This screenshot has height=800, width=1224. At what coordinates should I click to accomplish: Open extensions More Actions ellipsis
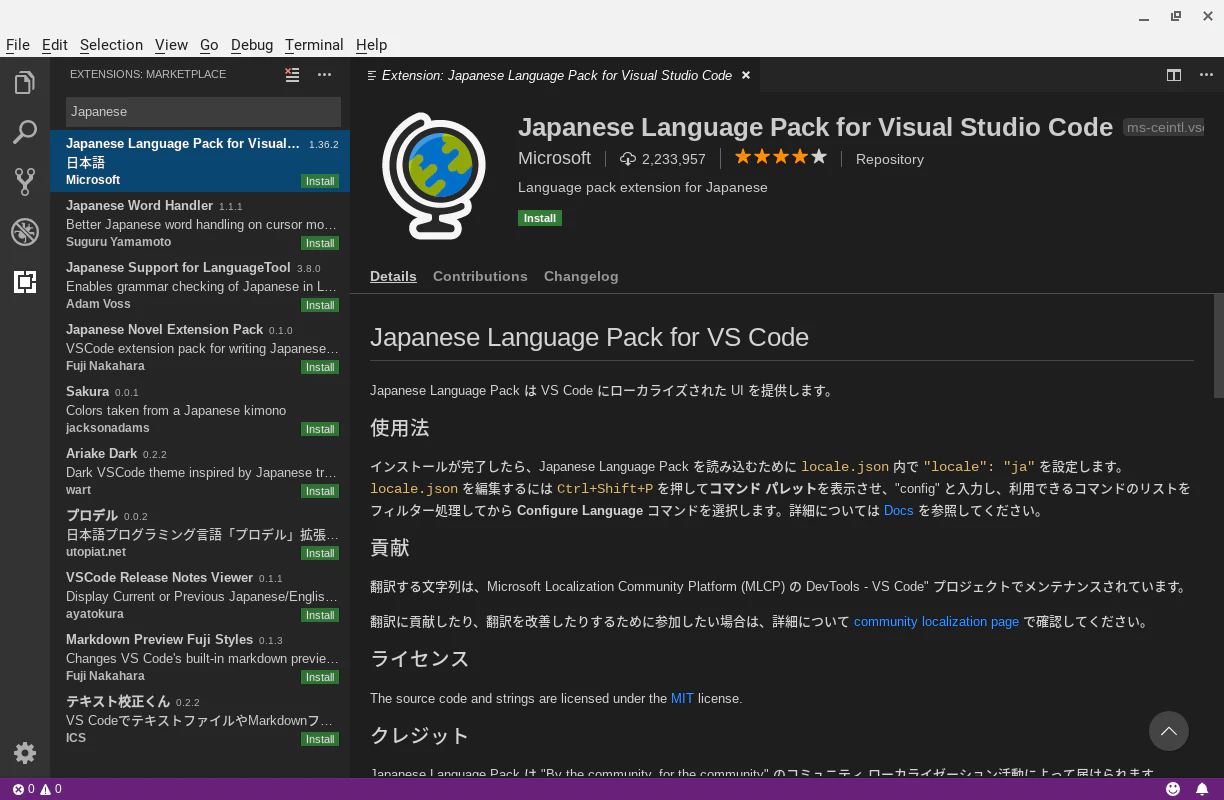tap(324, 74)
